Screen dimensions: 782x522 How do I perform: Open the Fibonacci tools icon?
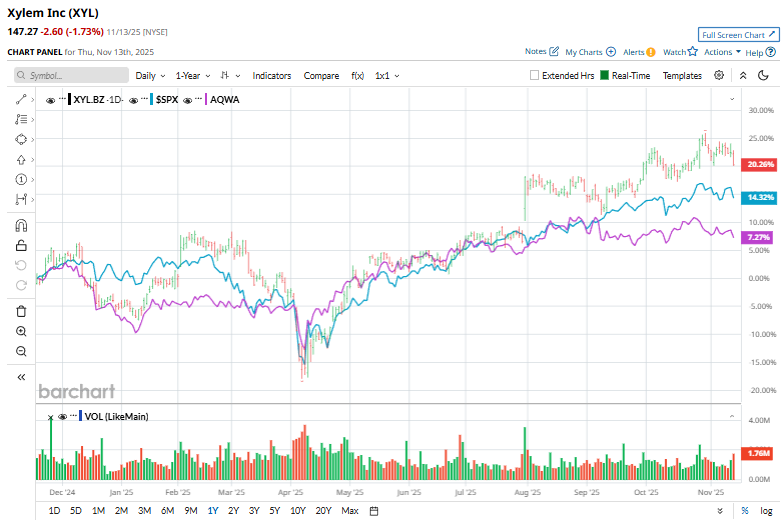tap(21, 120)
